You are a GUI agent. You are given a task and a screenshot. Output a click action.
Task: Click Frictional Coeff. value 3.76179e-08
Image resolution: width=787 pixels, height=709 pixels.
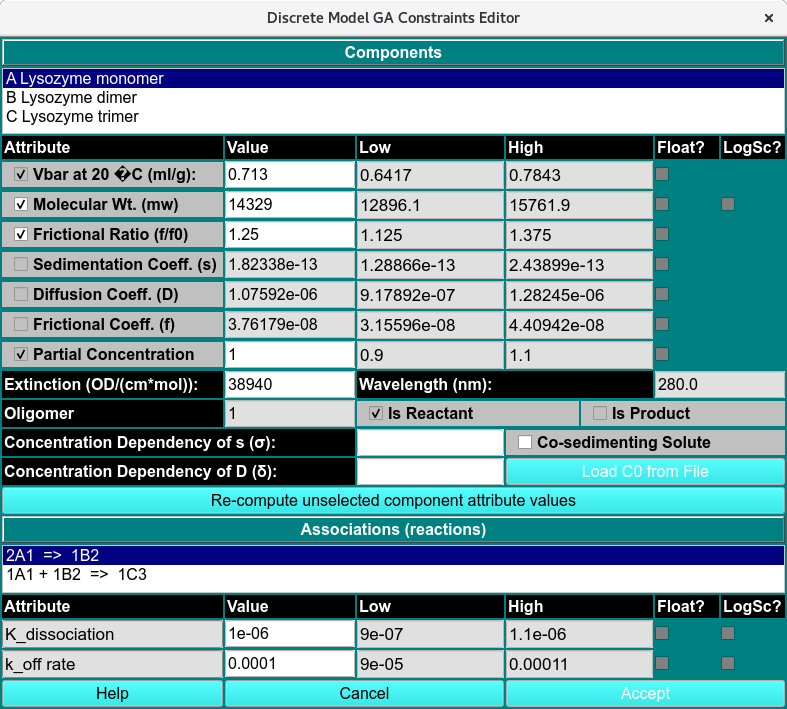click(290, 325)
